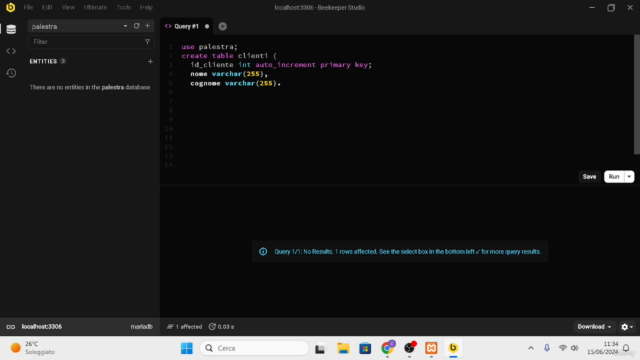This screenshot has height=360, width=640.
Task: Open Windows Start menu
Action: pyautogui.click(x=187, y=348)
